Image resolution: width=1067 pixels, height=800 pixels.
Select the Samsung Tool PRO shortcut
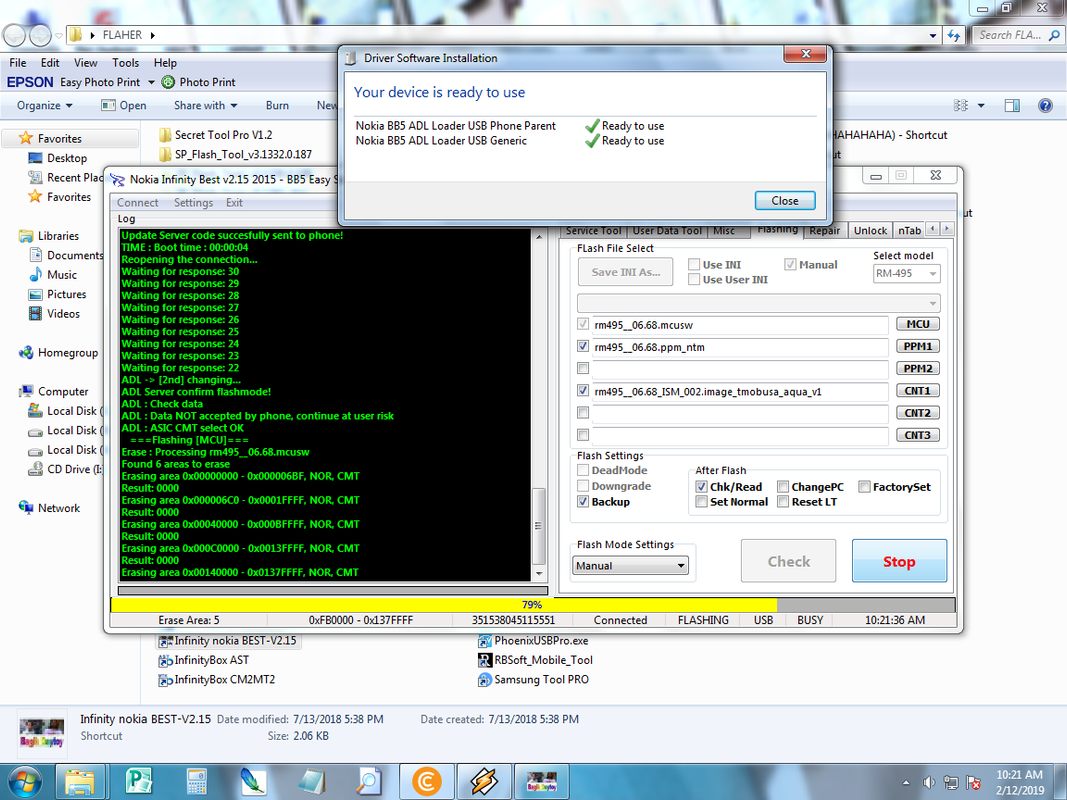click(x=533, y=680)
